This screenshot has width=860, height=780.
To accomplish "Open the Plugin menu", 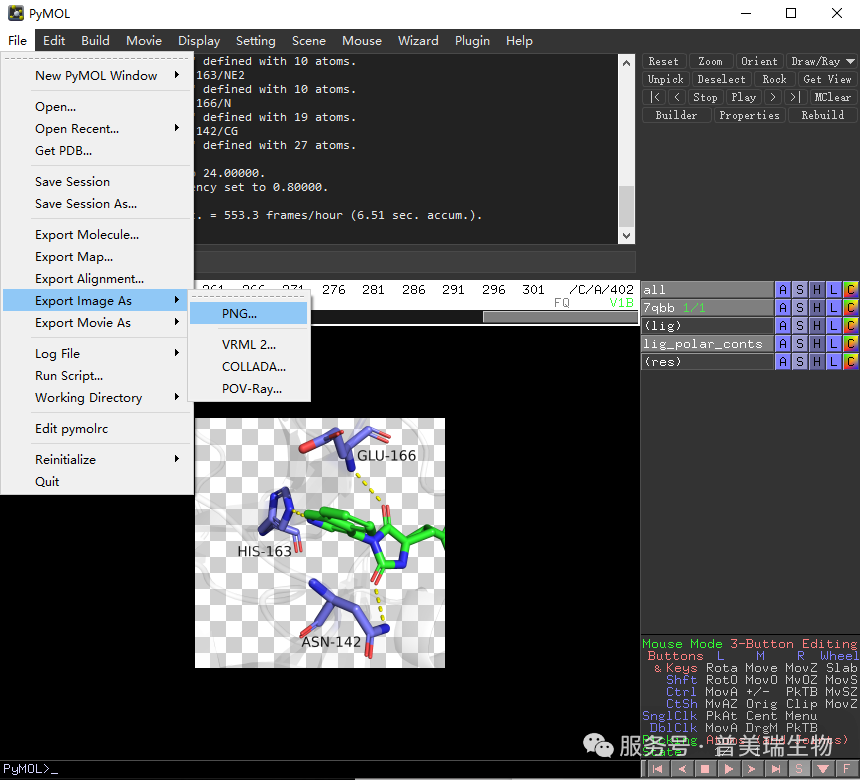I will tap(472, 41).
